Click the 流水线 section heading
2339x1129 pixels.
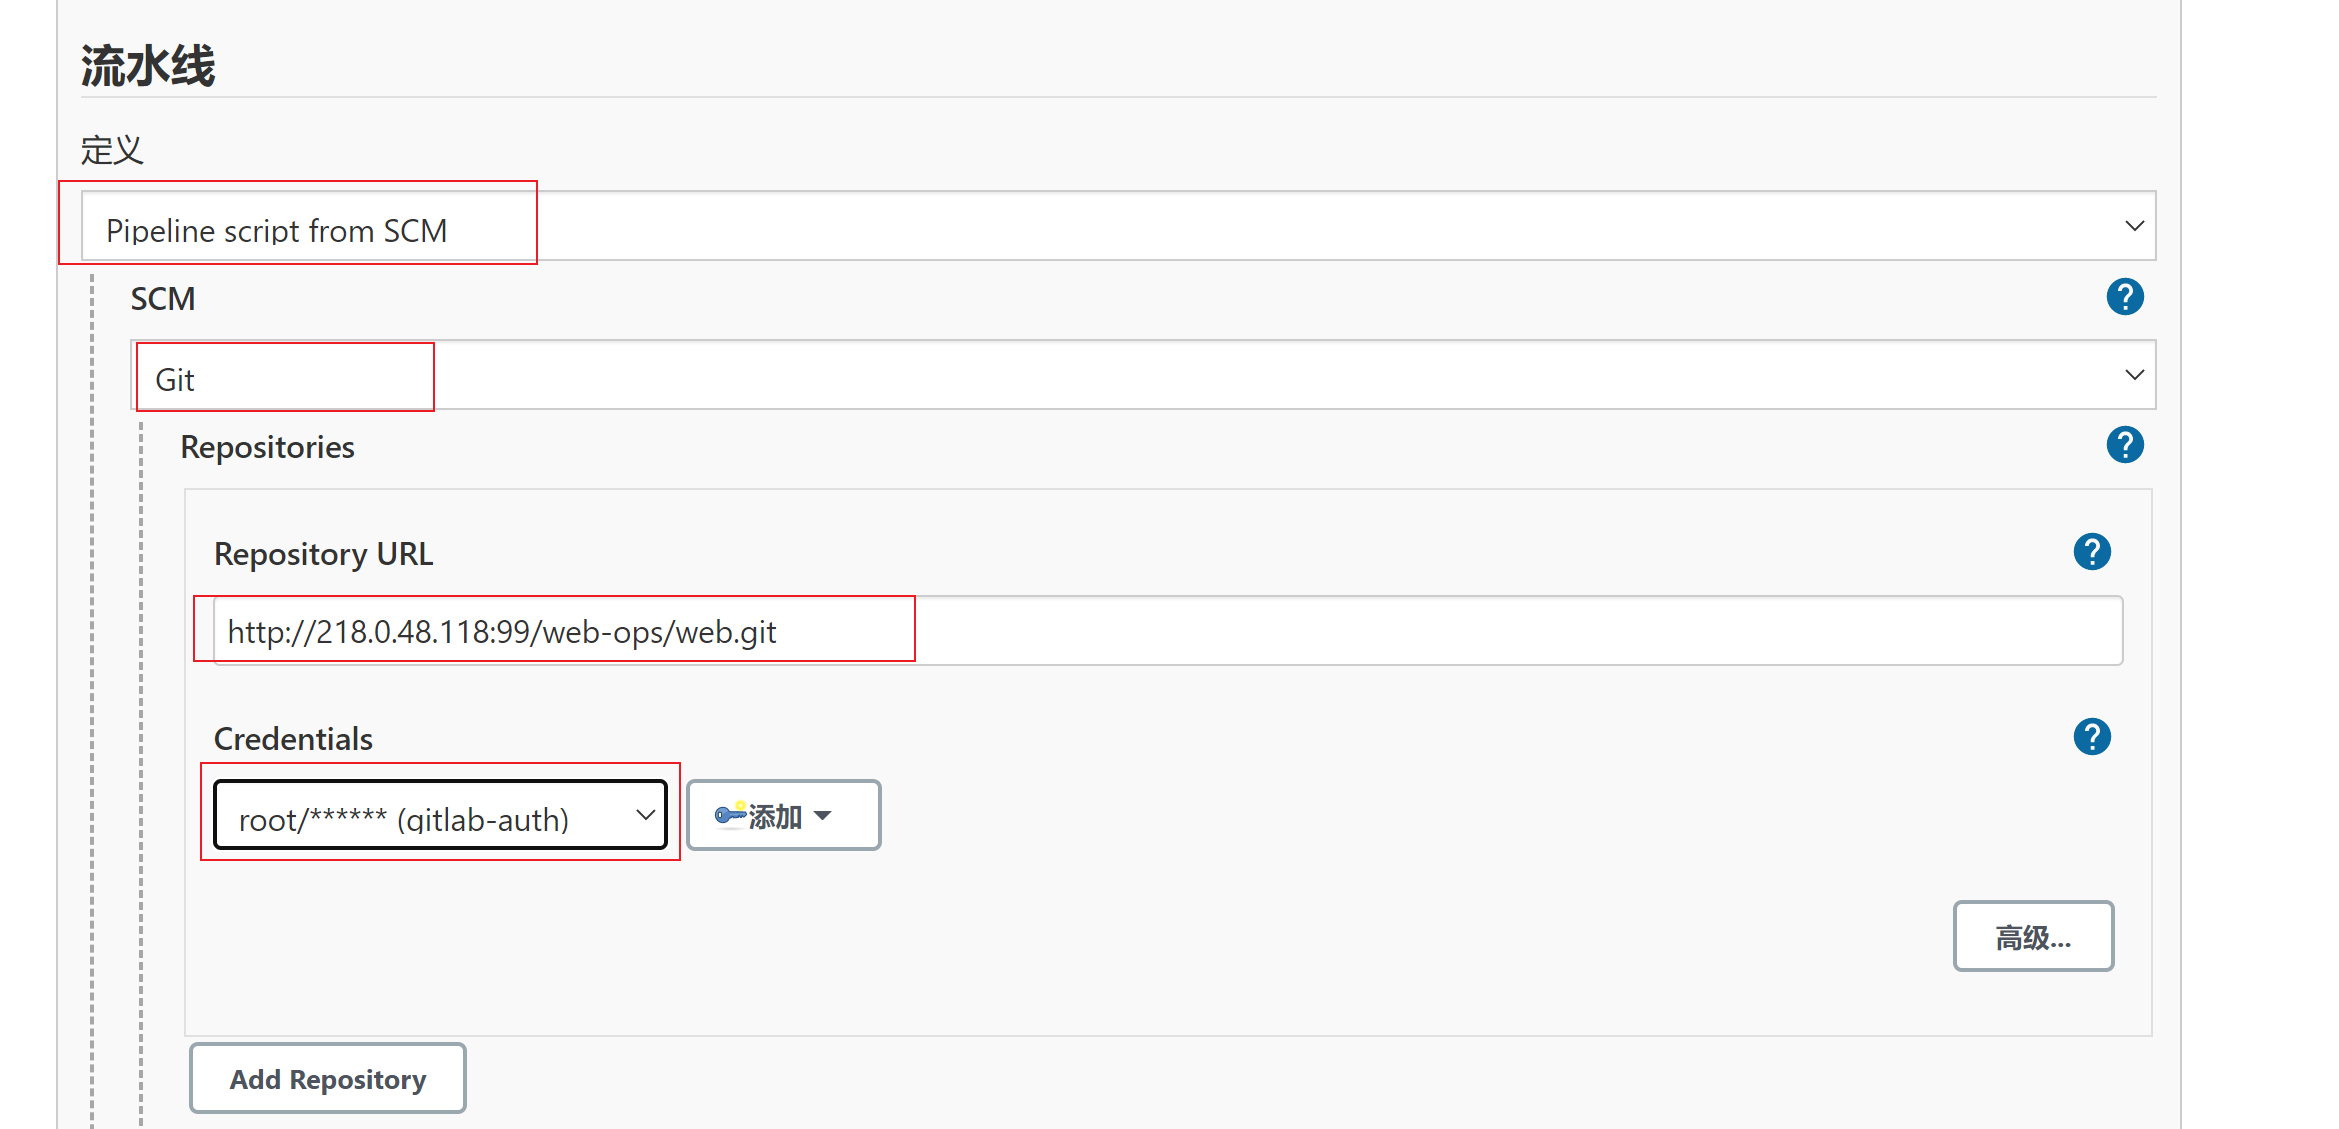click(148, 66)
